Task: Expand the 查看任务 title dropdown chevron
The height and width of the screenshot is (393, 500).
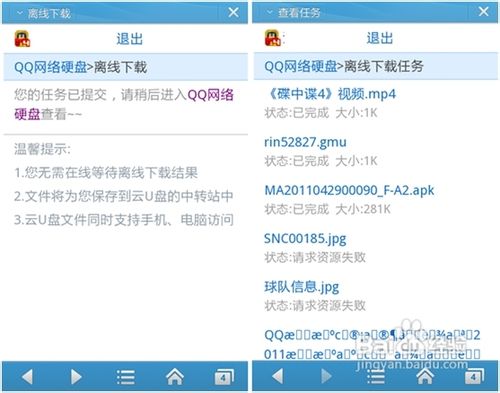Action: 269,12
